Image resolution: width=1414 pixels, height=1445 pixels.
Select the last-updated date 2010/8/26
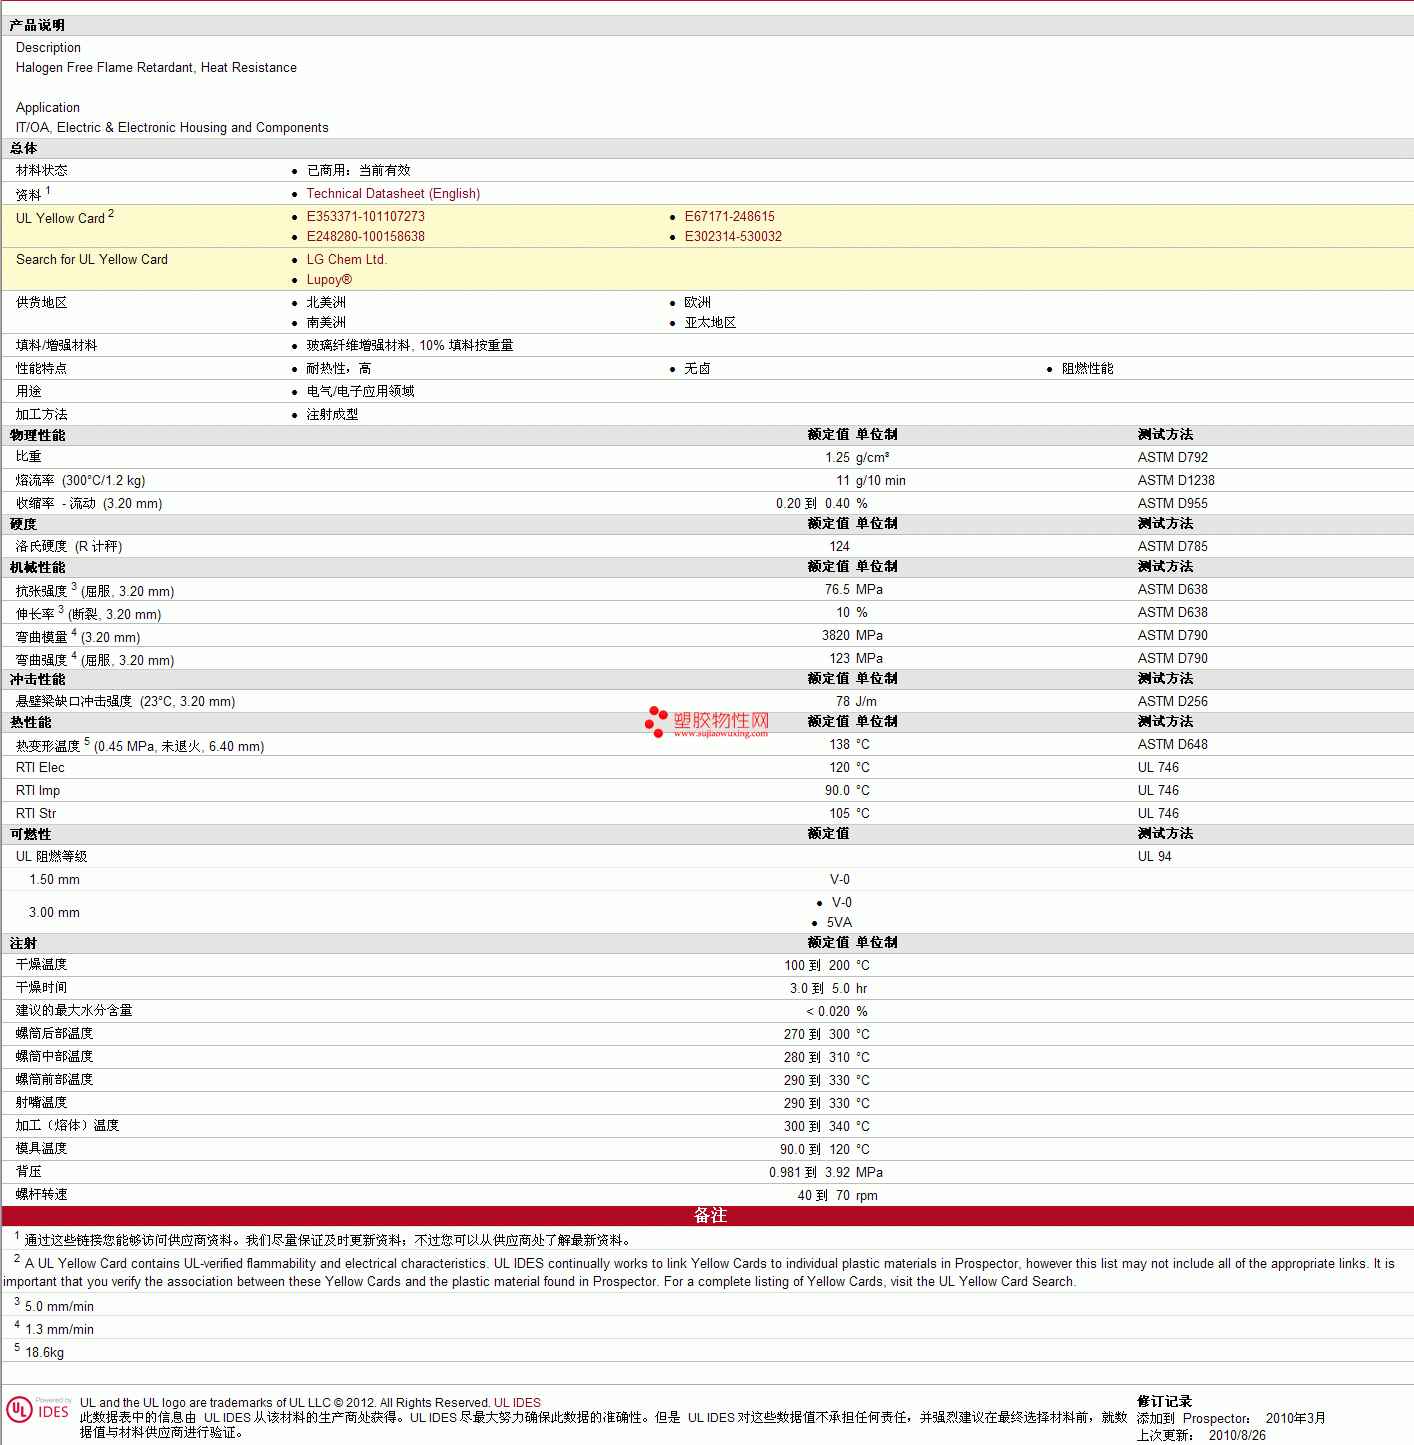[x=1237, y=1436]
